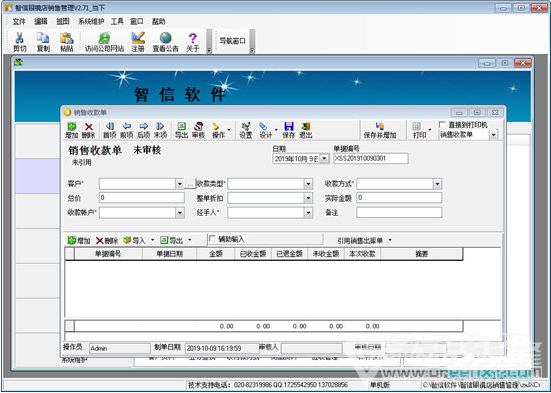Click the 摘要 column header
Screen dimensions: 551x393
[421, 254]
